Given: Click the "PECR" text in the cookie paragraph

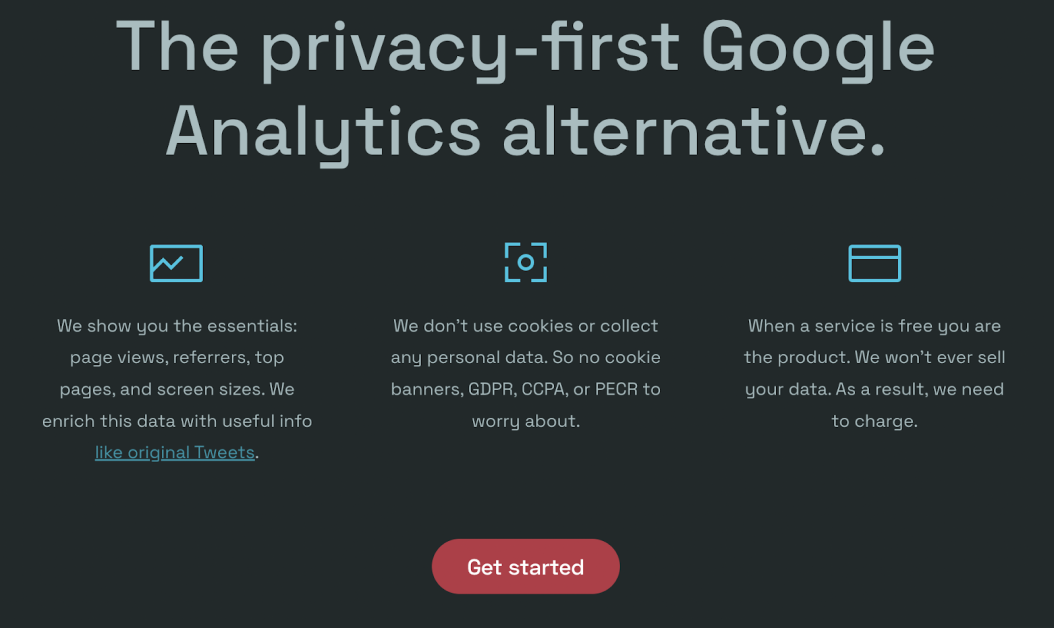Looking at the screenshot, I should click(x=616, y=389).
